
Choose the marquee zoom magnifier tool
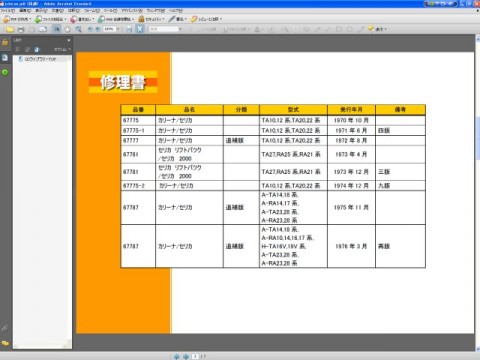point(78,29)
